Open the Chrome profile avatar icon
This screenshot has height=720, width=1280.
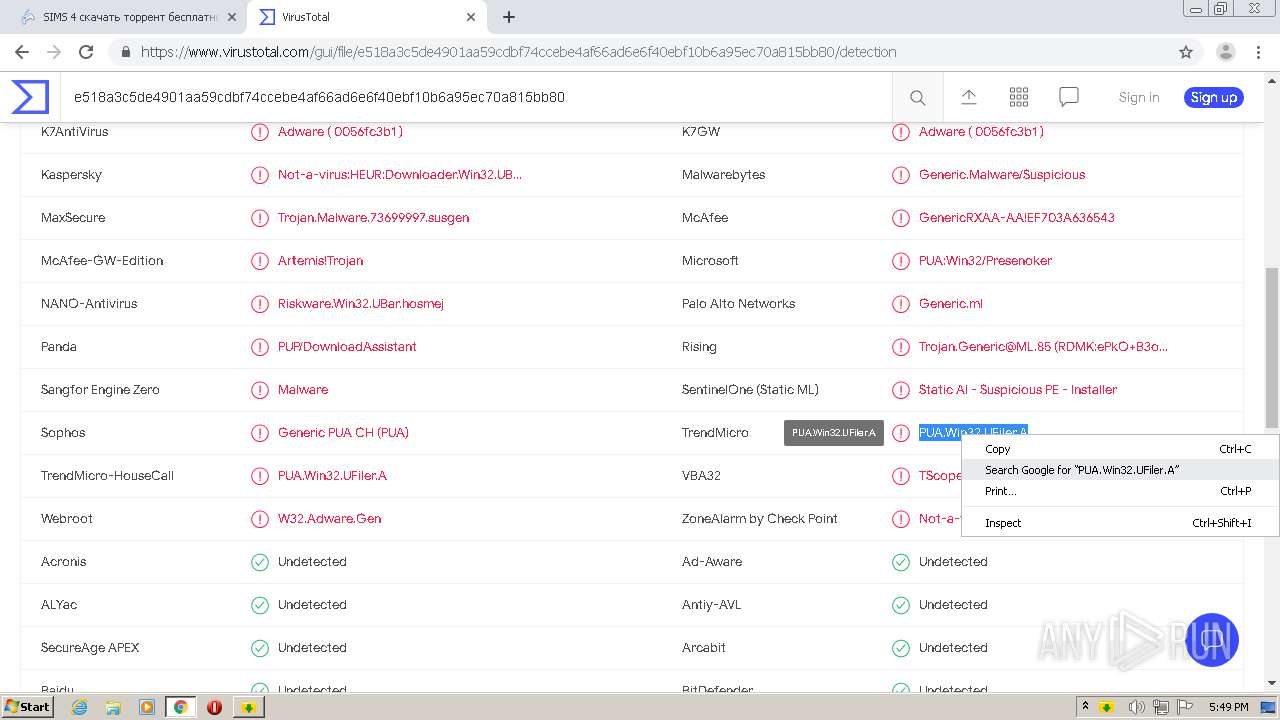(x=1225, y=52)
